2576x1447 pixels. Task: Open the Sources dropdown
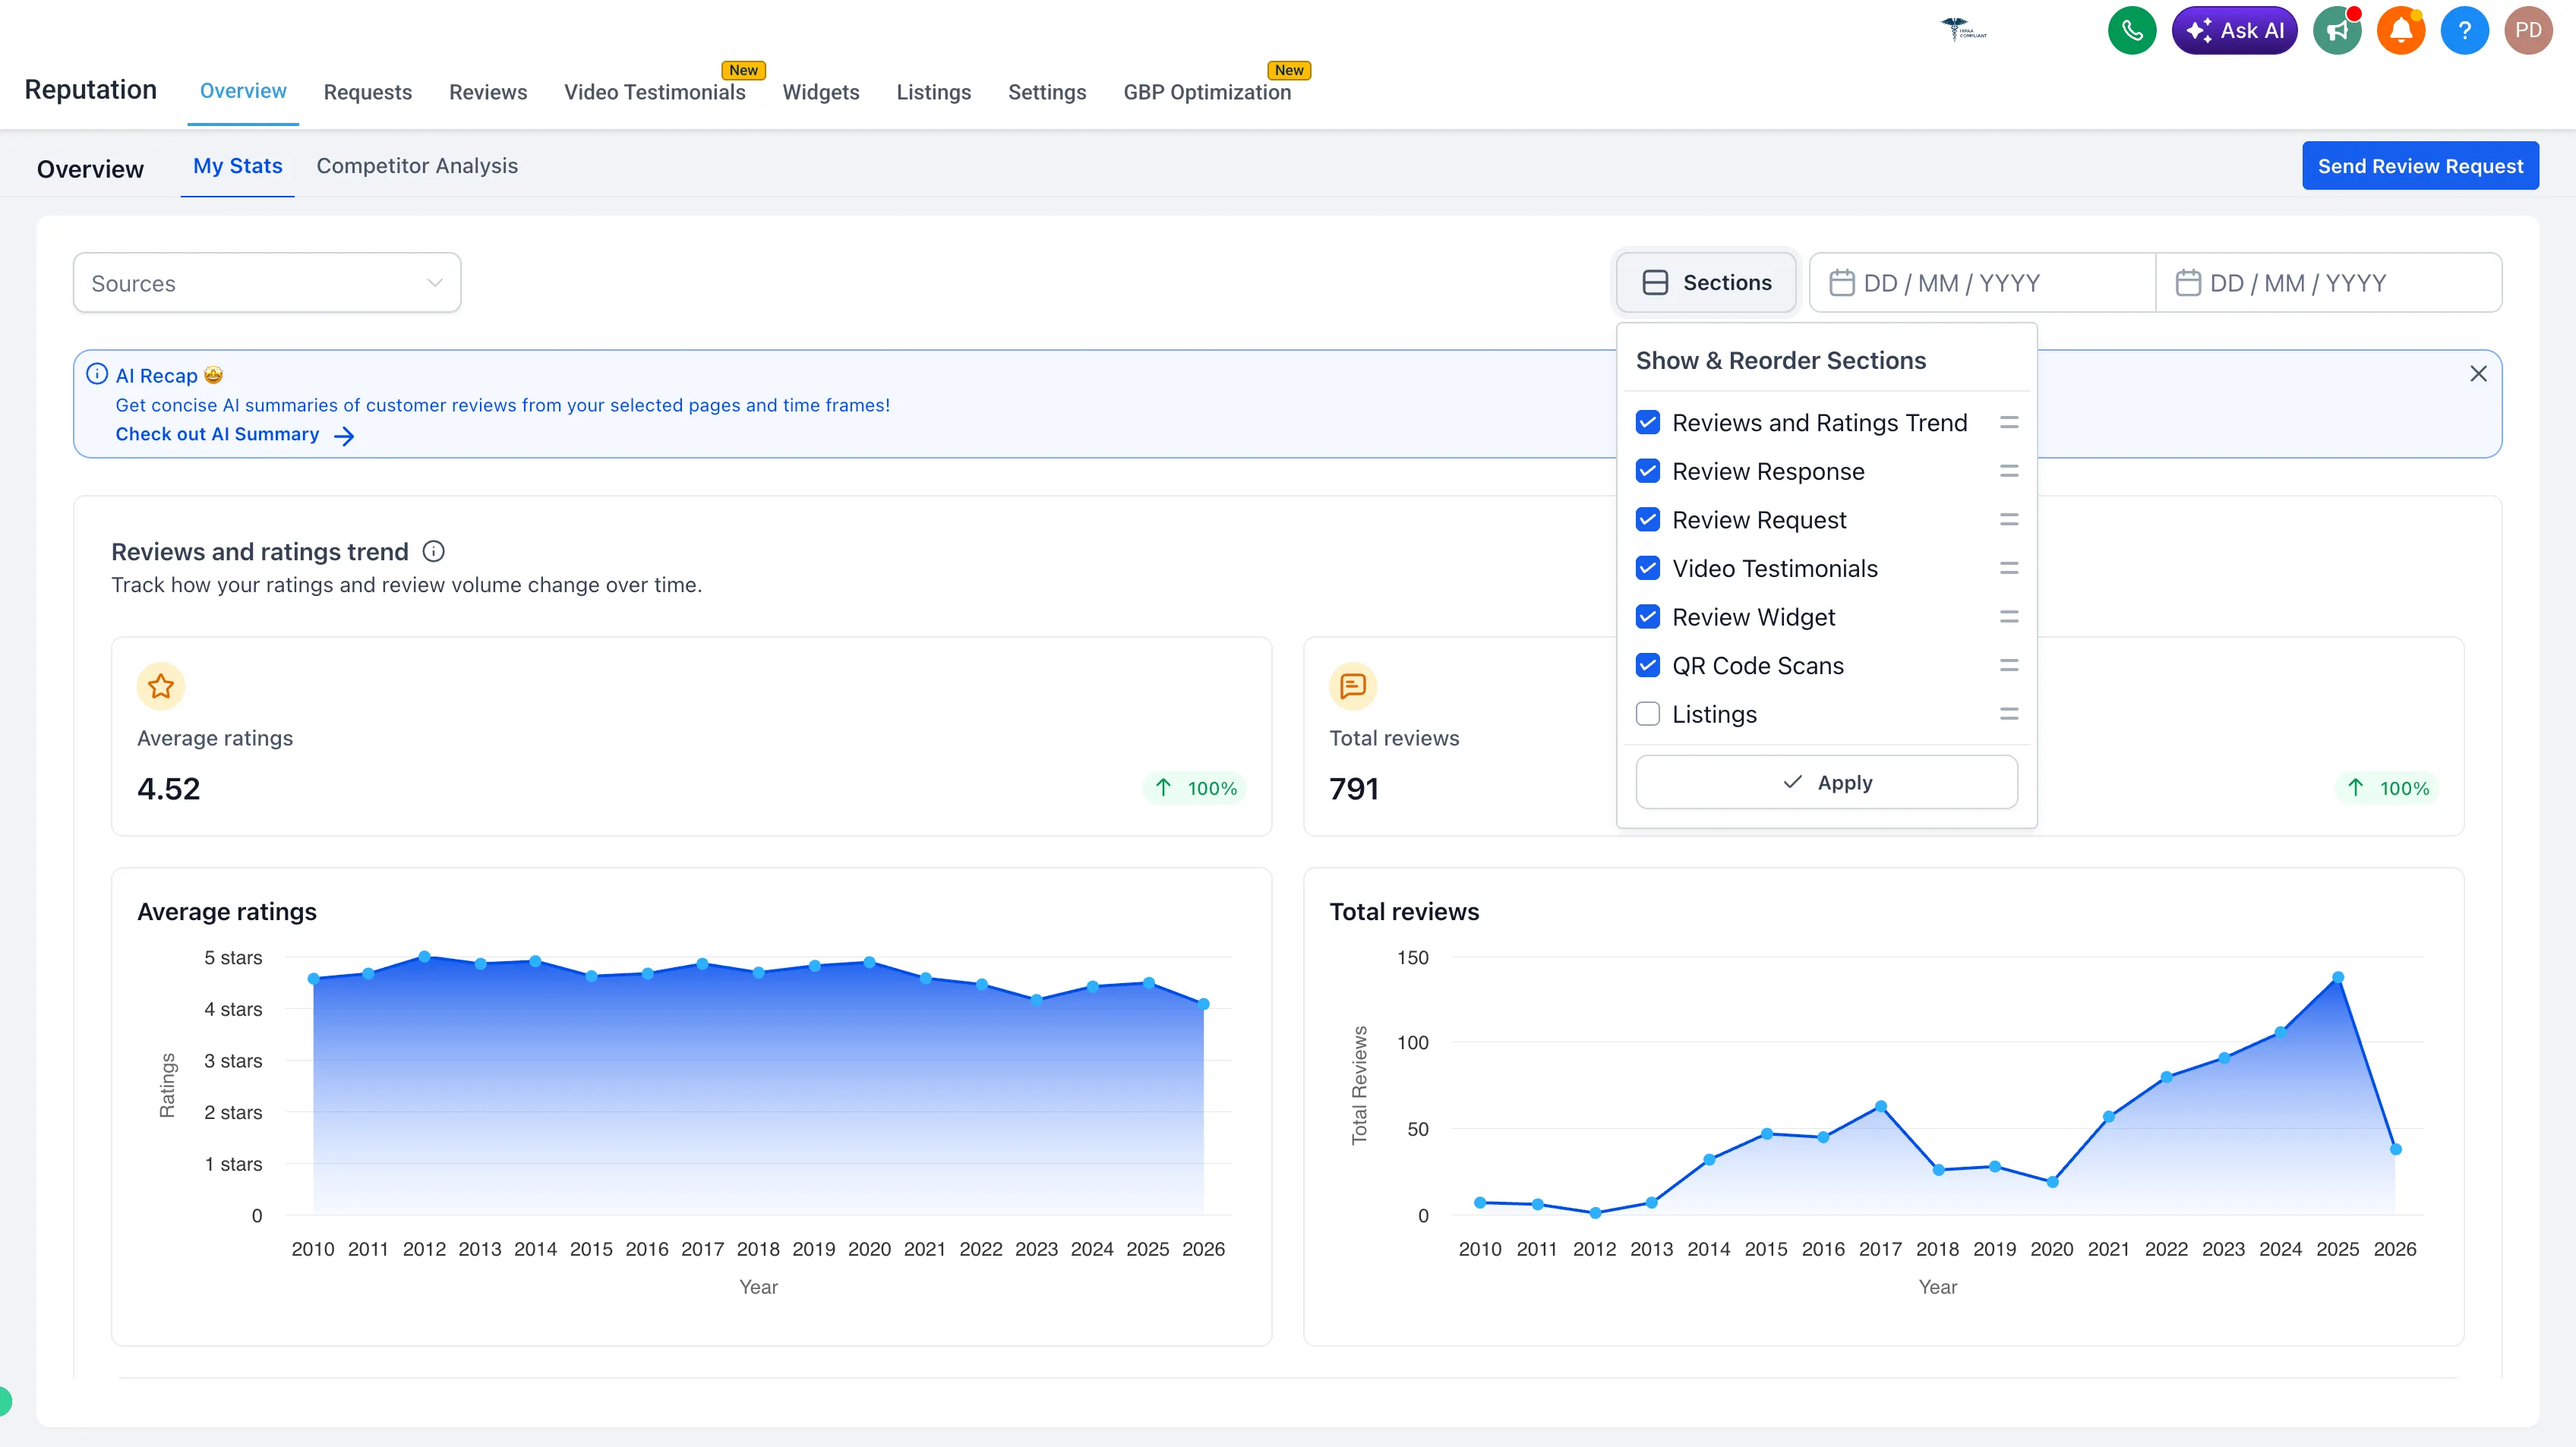point(266,282)
